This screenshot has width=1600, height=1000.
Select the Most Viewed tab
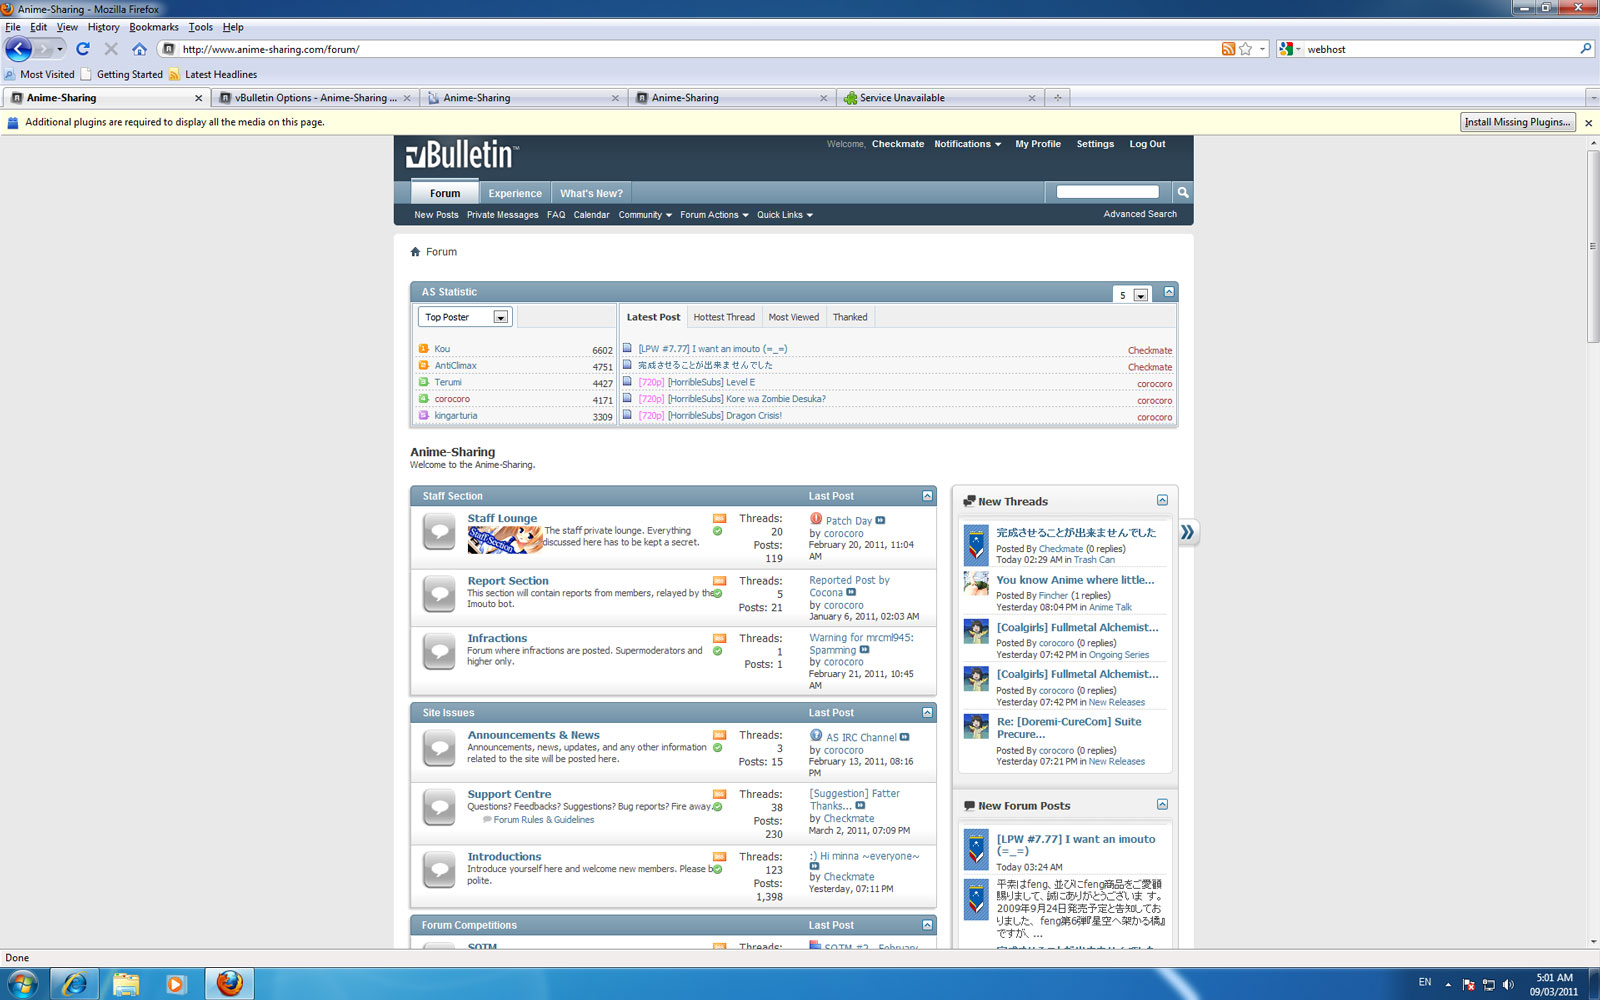tap(794, 317)
